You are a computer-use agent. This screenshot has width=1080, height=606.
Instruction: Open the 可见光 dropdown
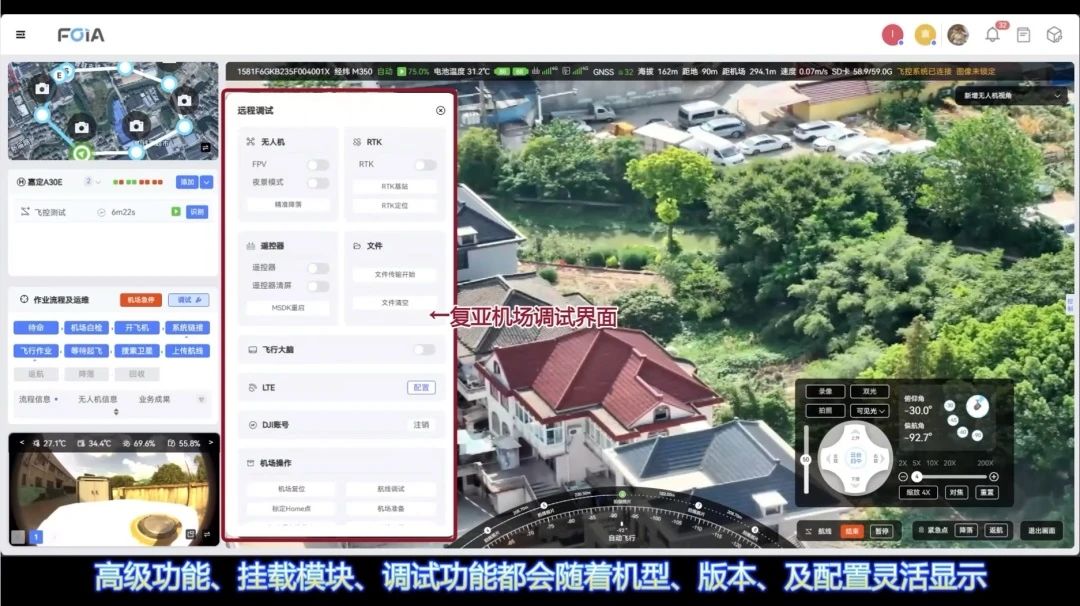click(x=868, y=411)
